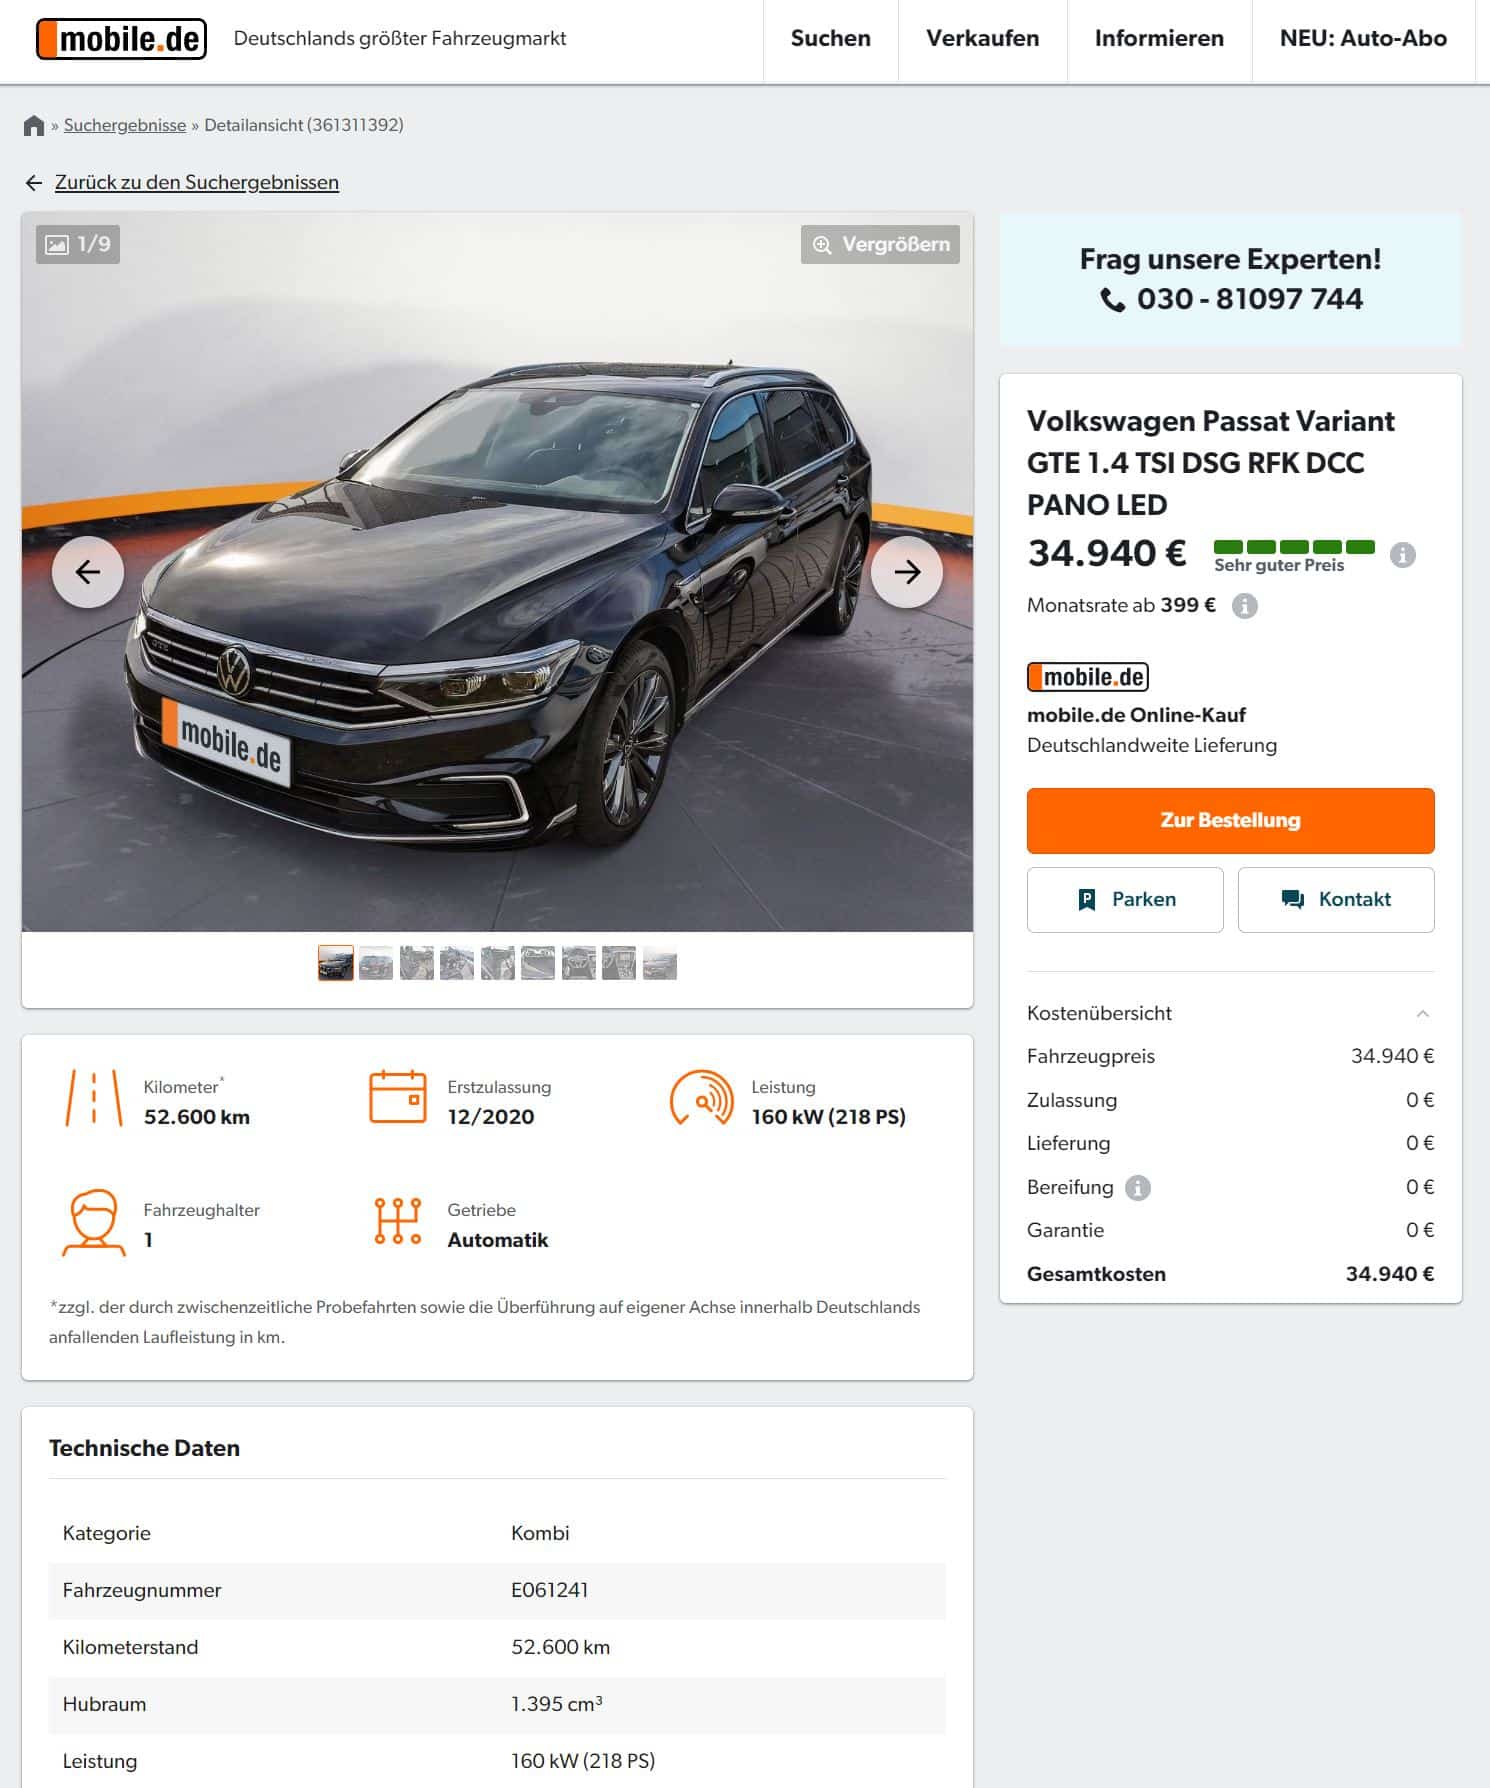Click the Zur Bestellung button
Image resolution: width=1490 pixels, height=1788 pixels.
pos(1230,821)
